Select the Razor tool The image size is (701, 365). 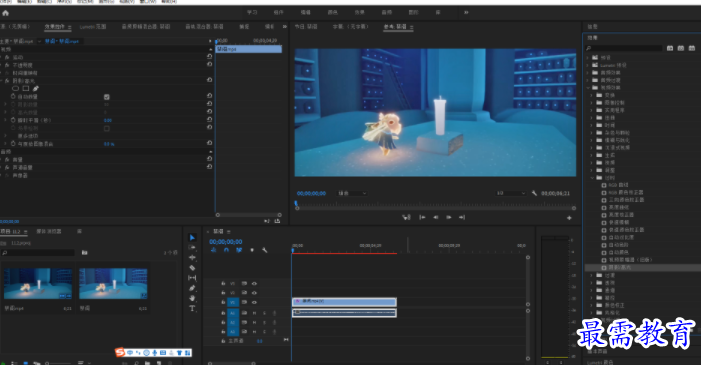coord(192,268)
